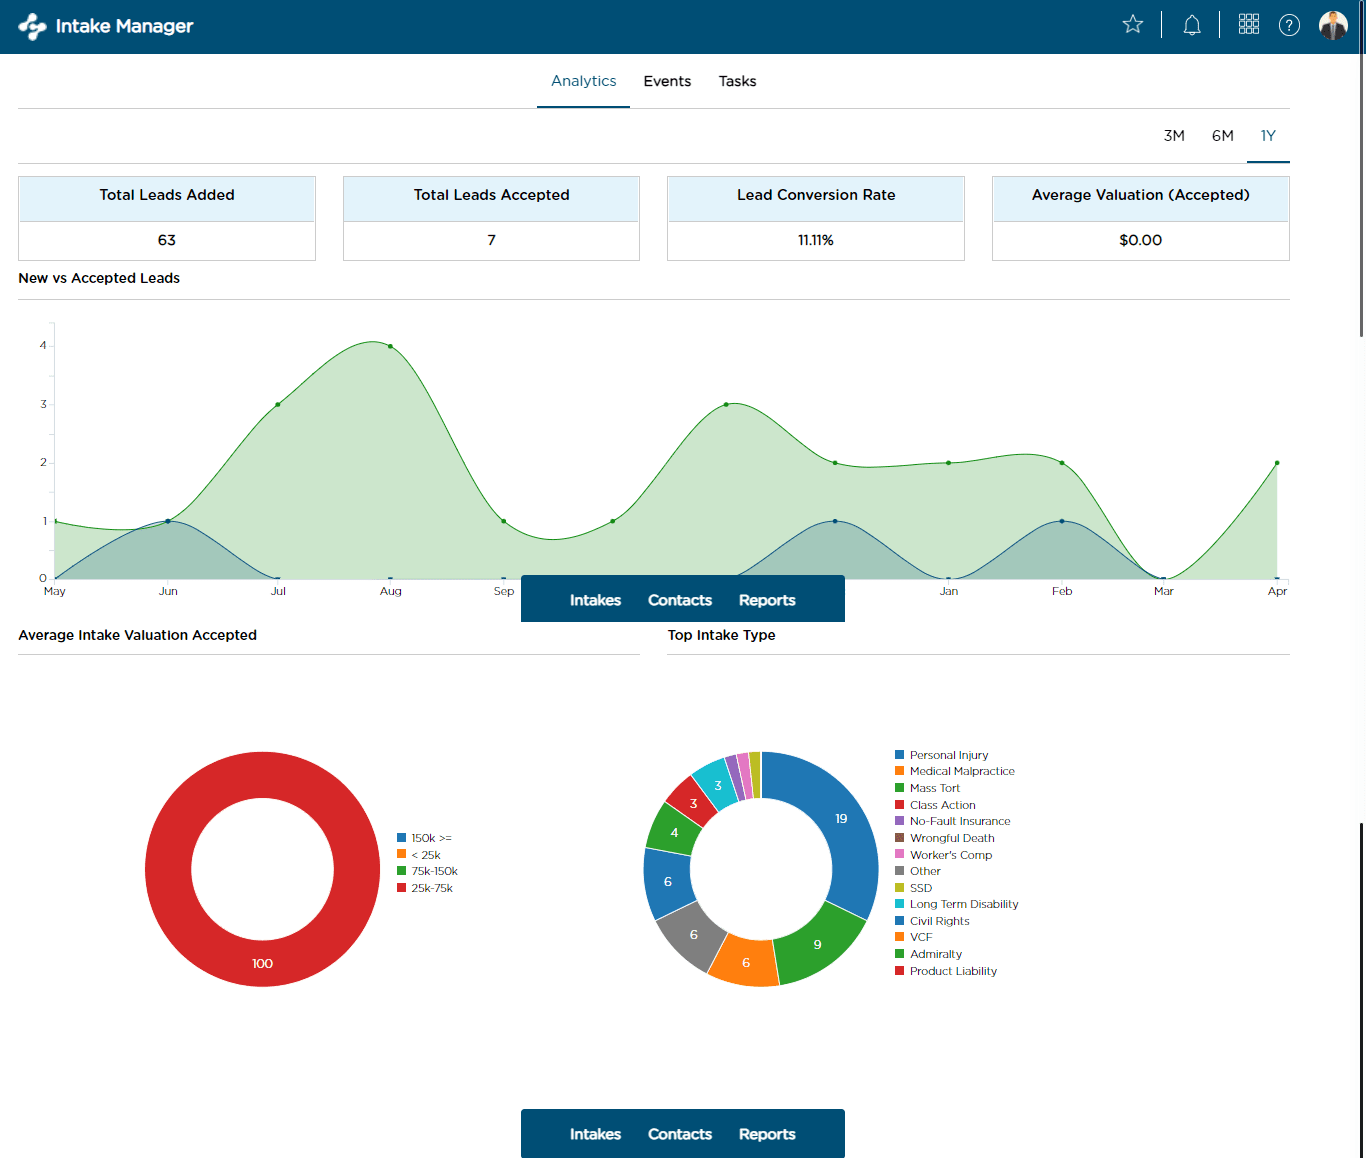Screen dimensions: 1366x1158
Task: Switch to the Events tab
Action: [x=667, y=81]
